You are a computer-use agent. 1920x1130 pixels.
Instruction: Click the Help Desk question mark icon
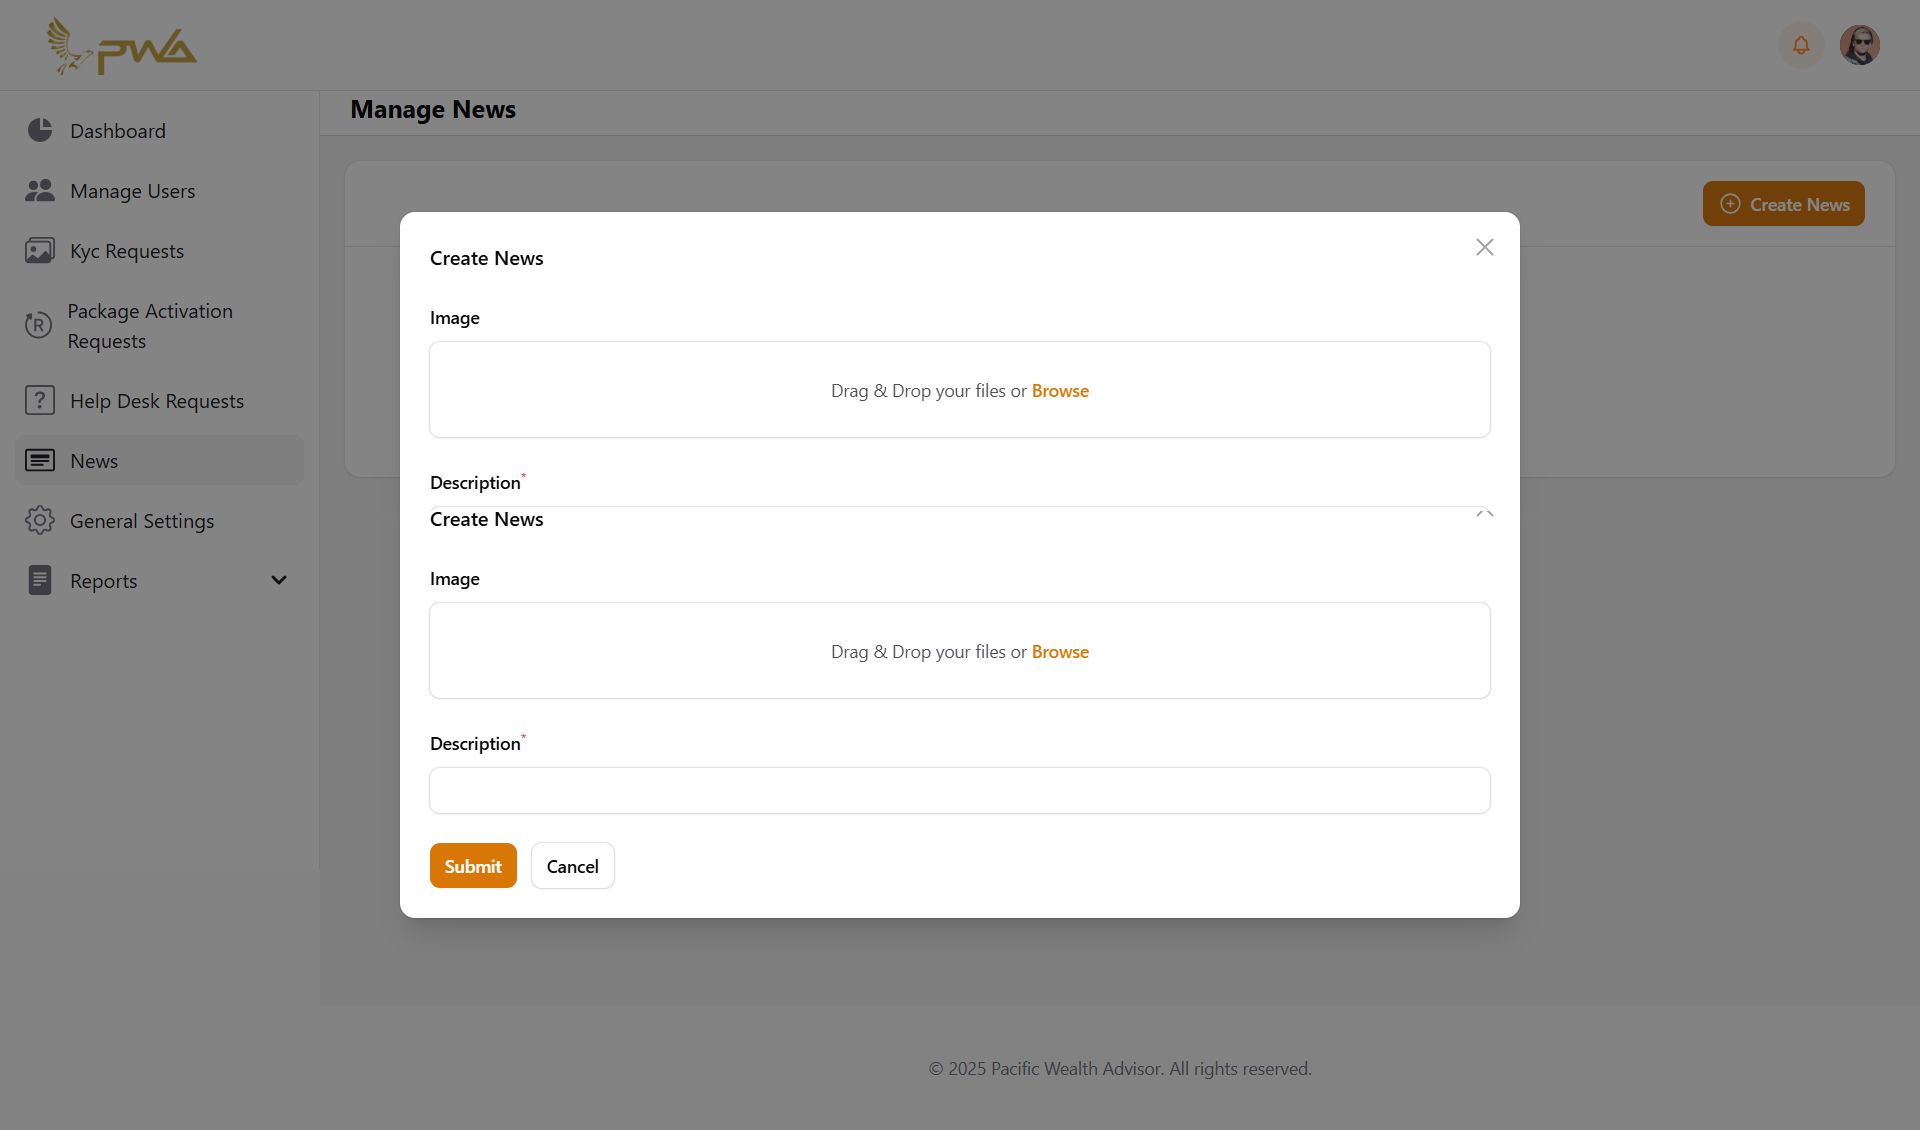point(40,400)
